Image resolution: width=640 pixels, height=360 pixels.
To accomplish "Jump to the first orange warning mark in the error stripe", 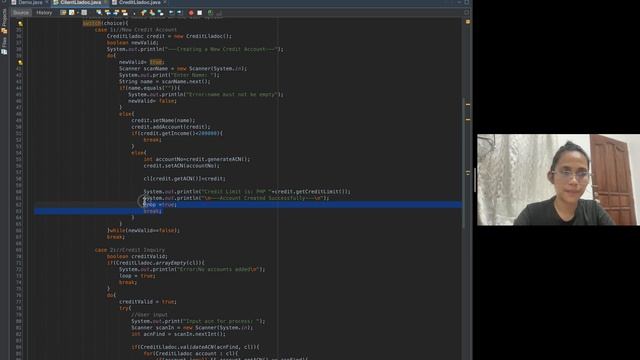I will coord(468,104).
